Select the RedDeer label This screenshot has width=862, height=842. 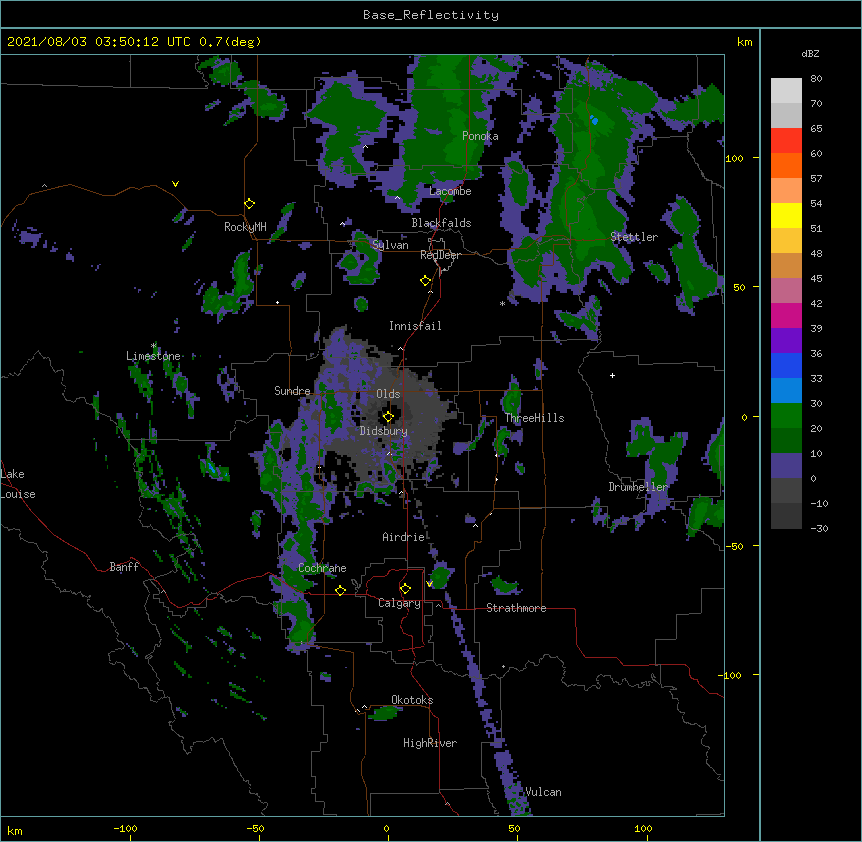click(x=440, y=255)
